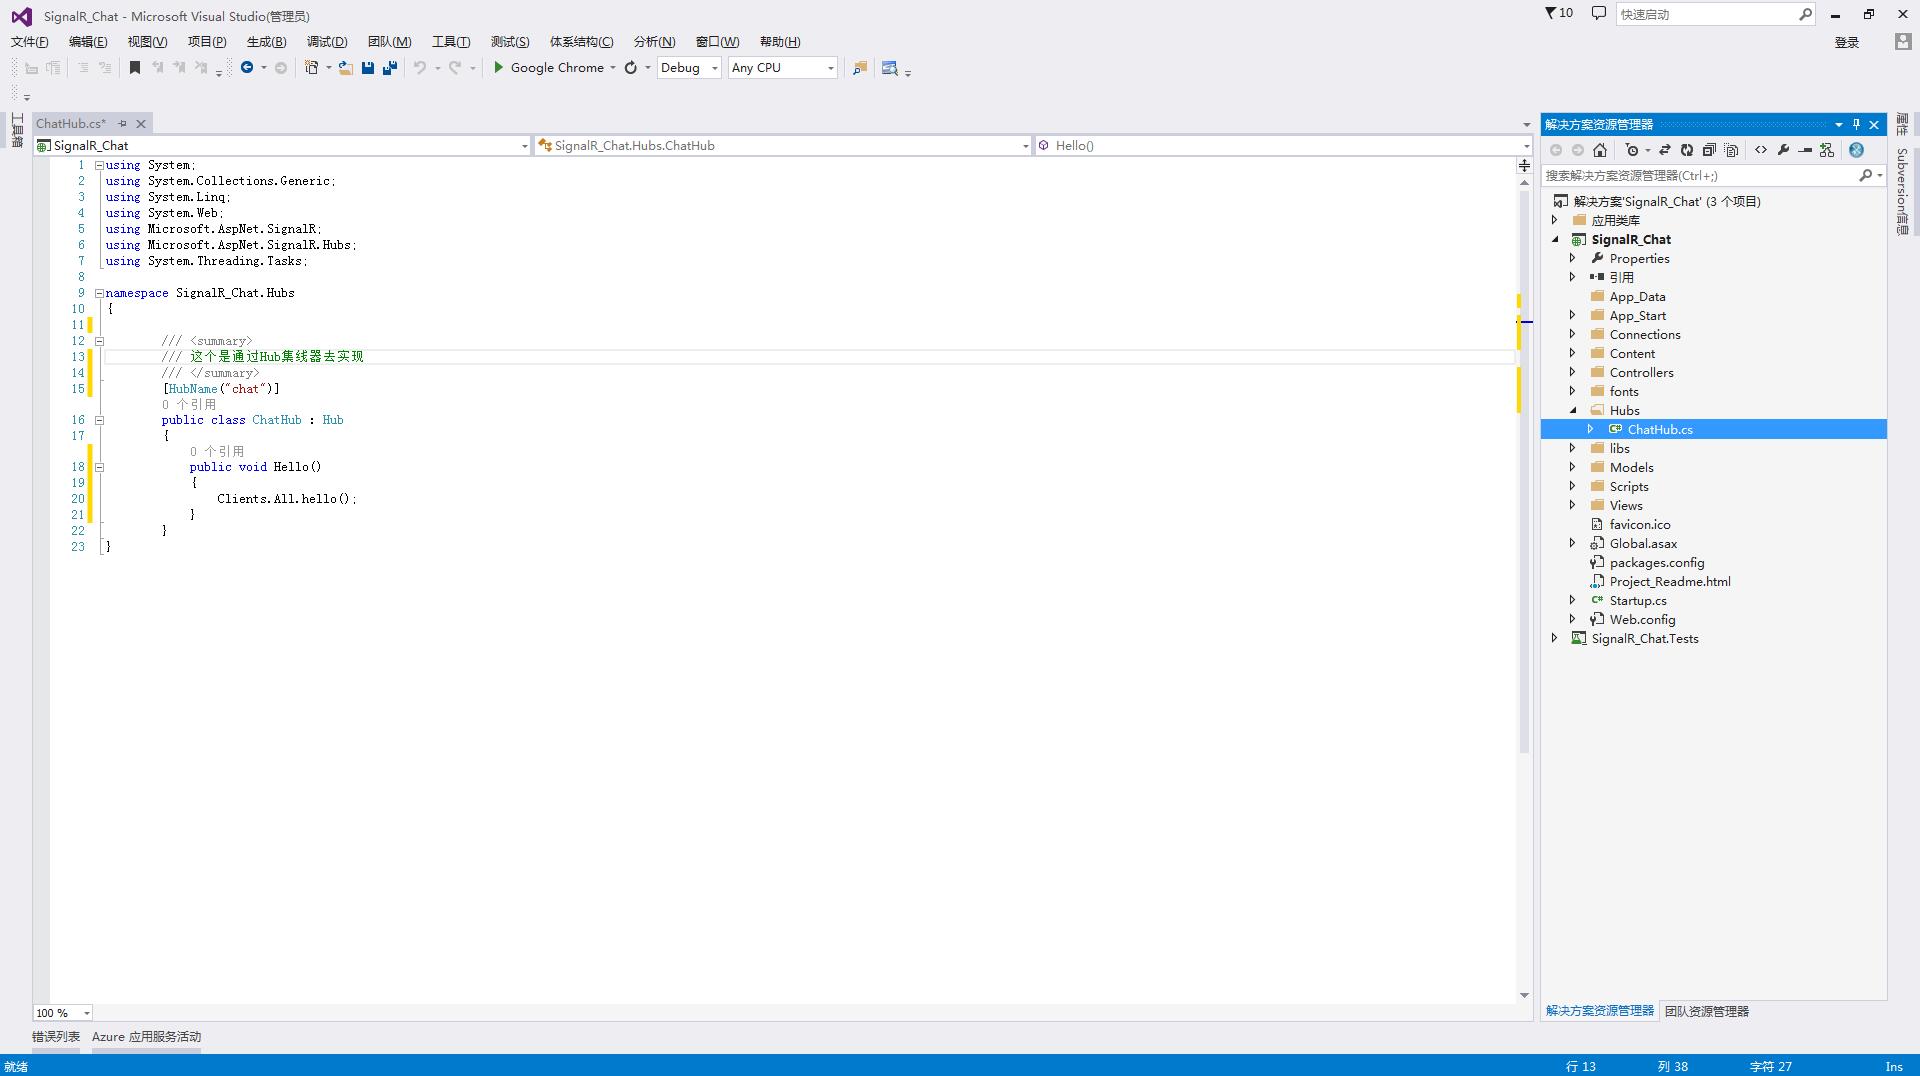1920x1076 pixels.
Task: Collapse the ChatHub class outline at line 16
Action: pos(99,420)
